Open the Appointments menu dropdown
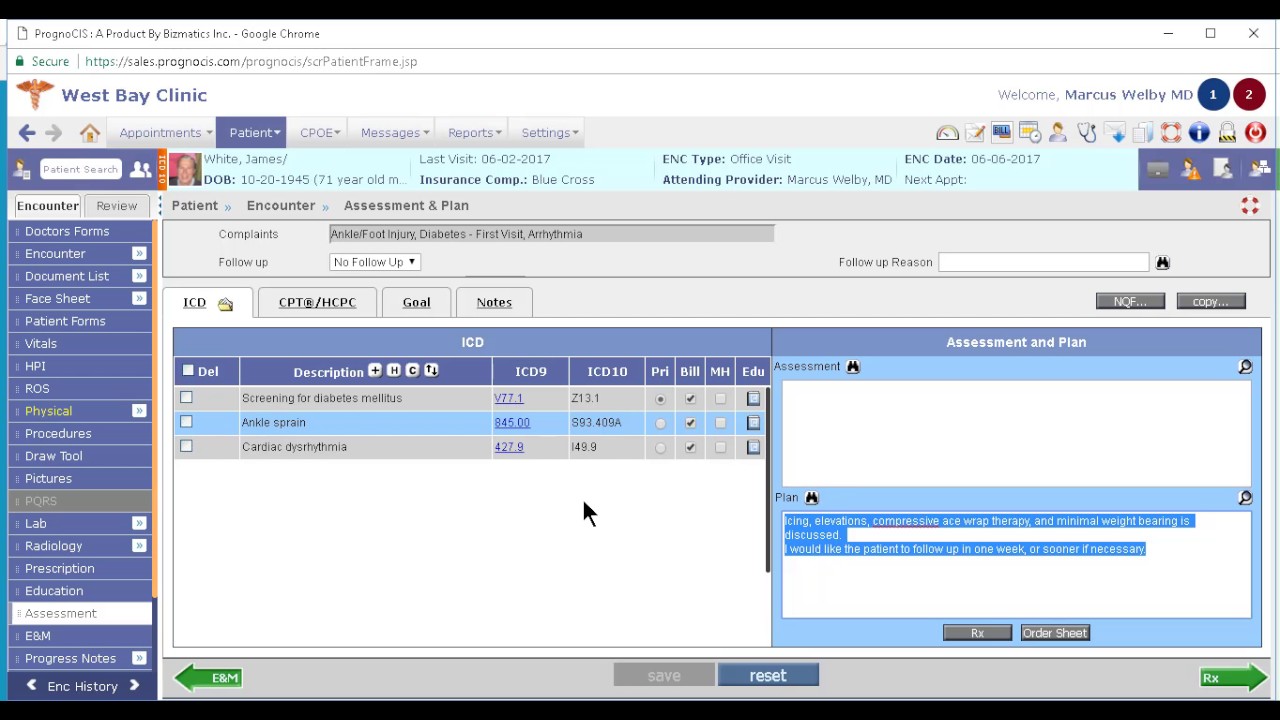The image size is (1280, 720). coord(165,133)
